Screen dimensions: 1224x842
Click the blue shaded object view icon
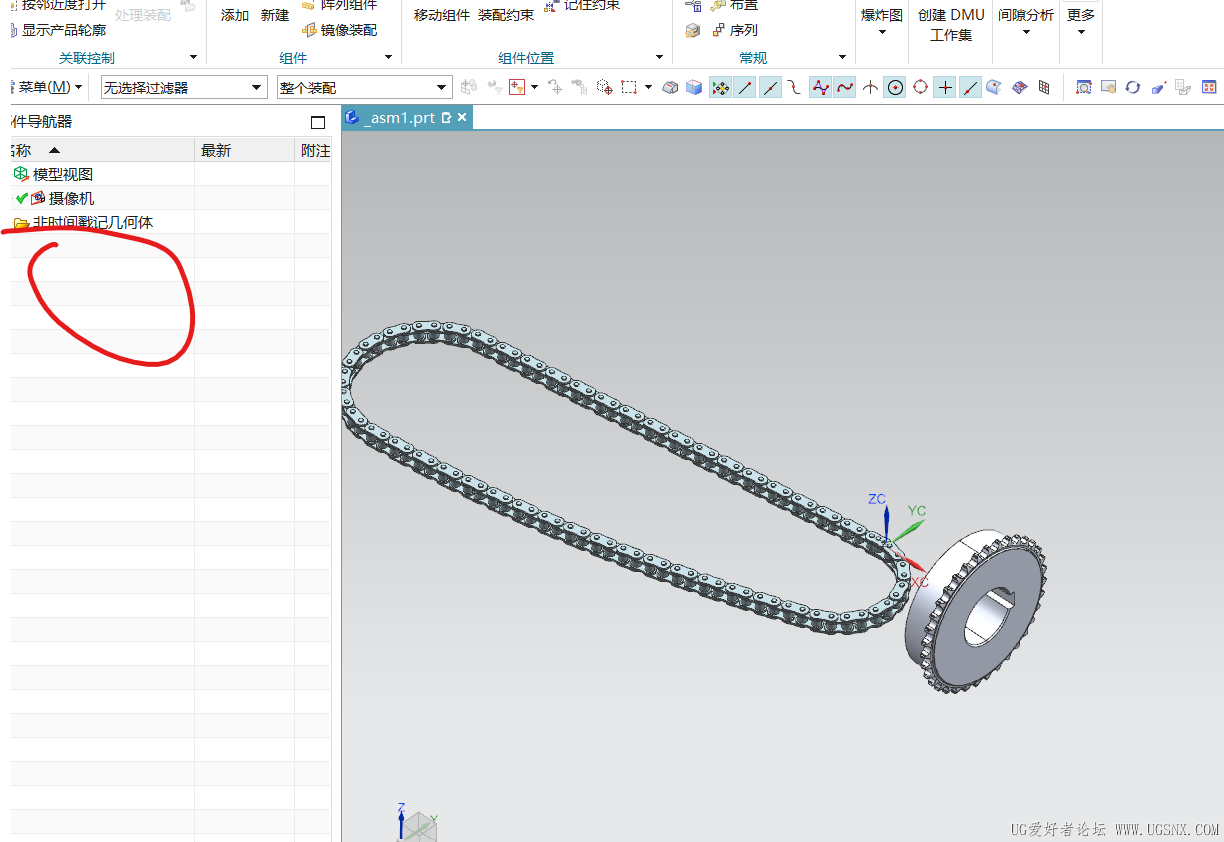point(1159,87)
